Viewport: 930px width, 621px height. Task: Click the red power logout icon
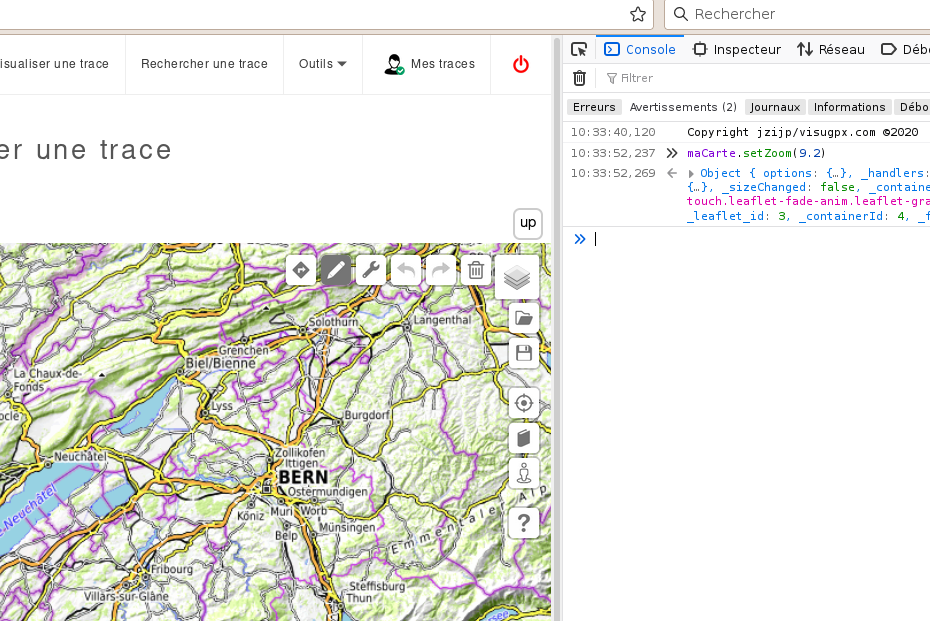(521, 64)
